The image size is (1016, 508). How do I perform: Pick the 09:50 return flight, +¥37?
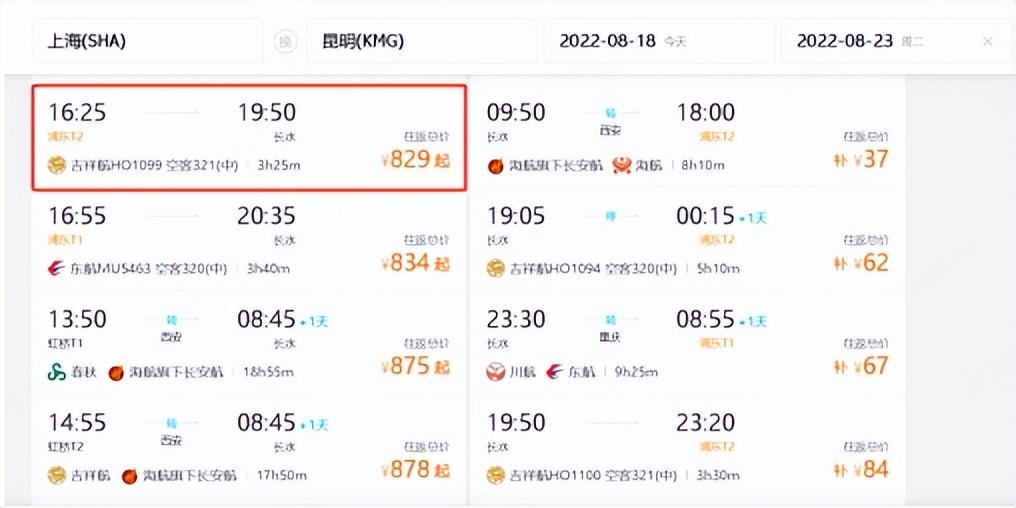(687, 136)
